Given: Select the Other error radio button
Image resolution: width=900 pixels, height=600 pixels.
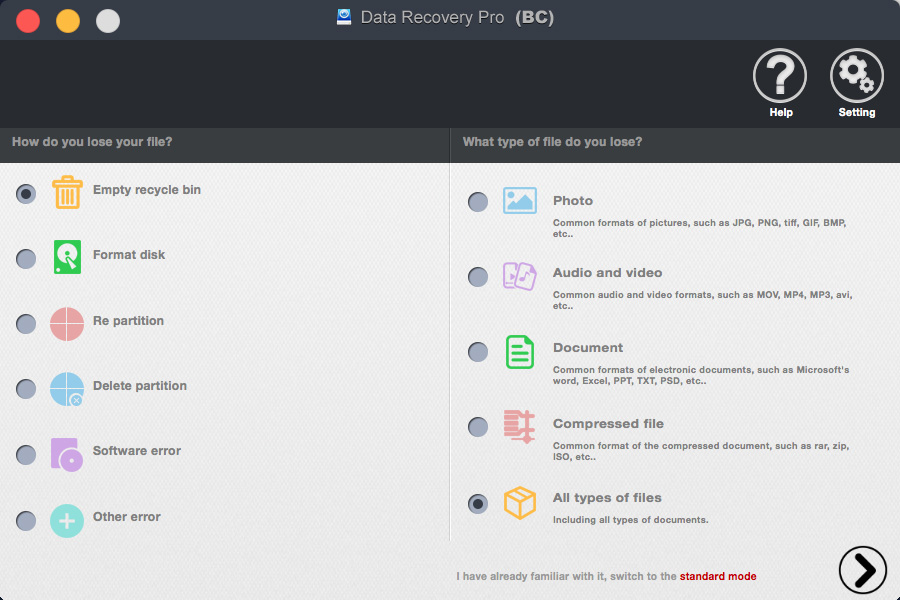Looking at the screenshot, I should (26, 520).
